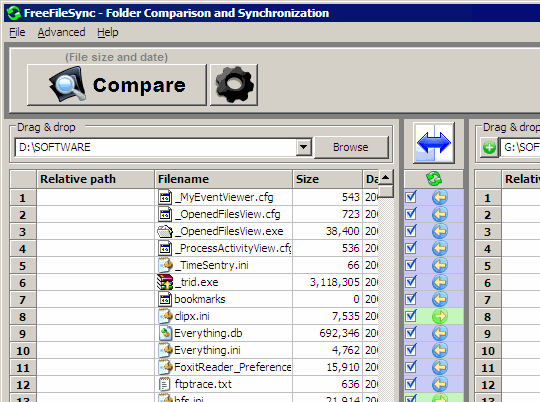Viewport: 540px width, 402px height.
Task: Click sync direction arrow for row 2
Action: 440,214
